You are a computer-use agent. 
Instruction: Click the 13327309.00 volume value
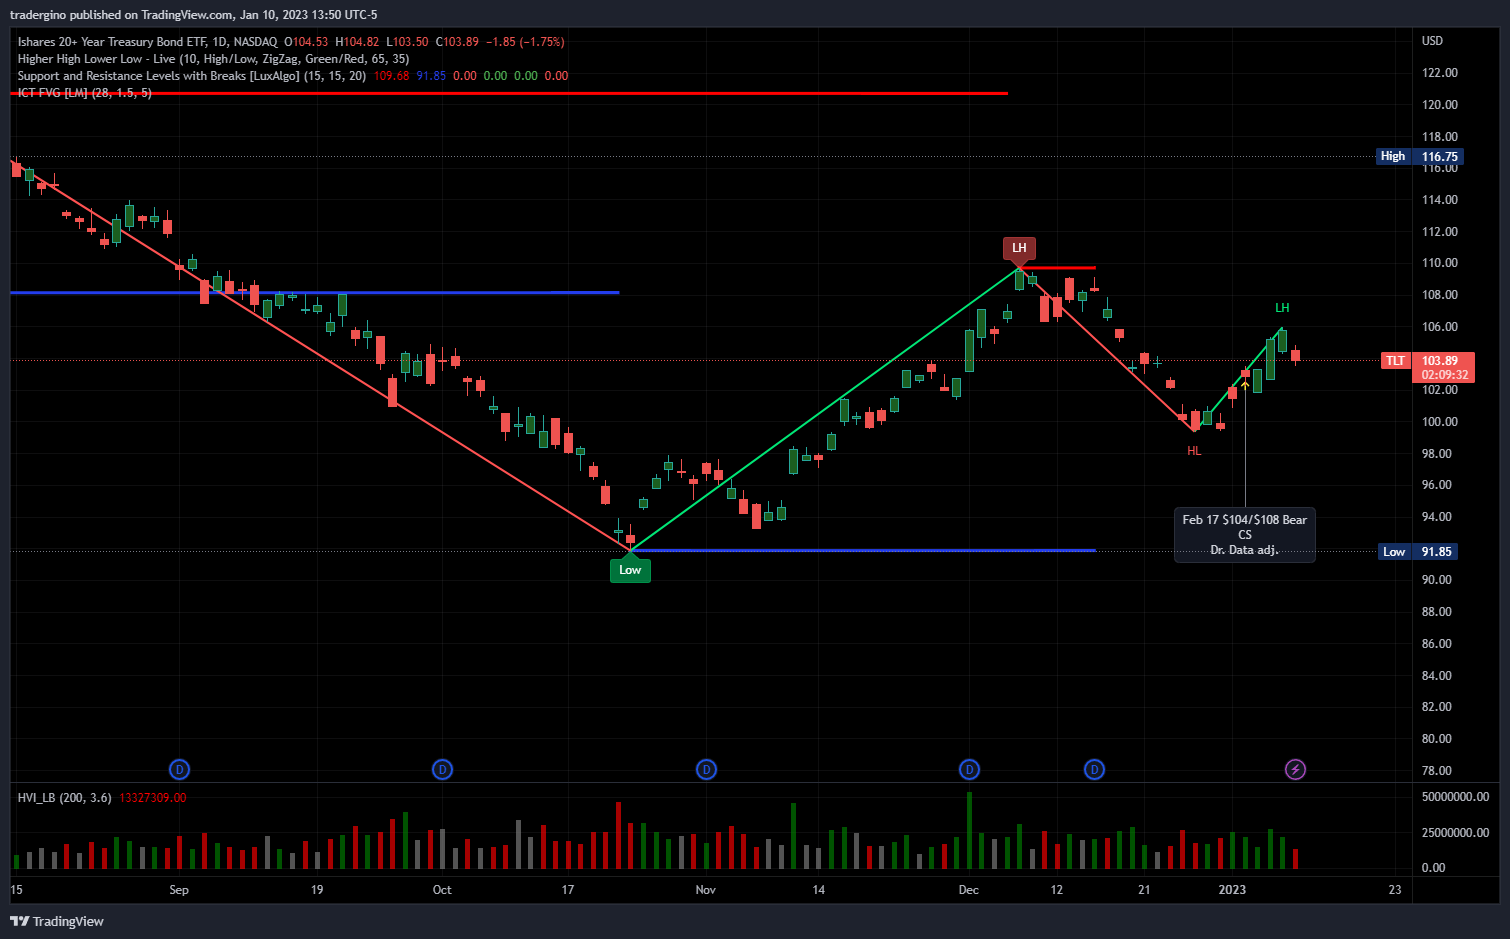153,798
